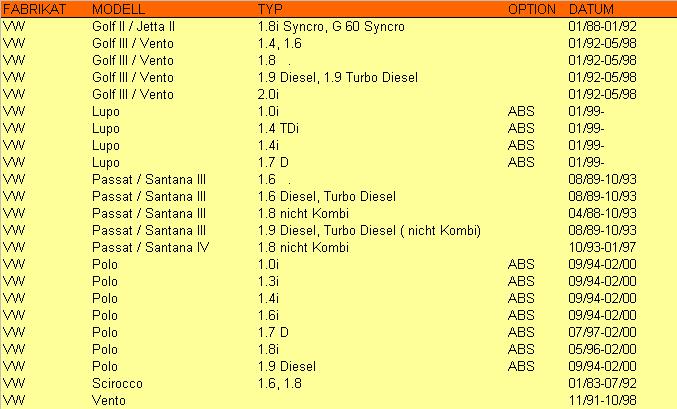Click Passat / Santana IV model cell
Viewport: 677px width, 409px height.
tap(150, 247)
